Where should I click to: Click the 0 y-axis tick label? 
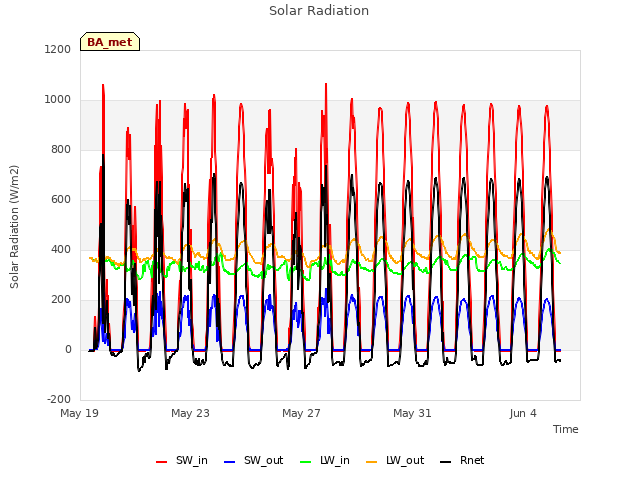point(68,350)
